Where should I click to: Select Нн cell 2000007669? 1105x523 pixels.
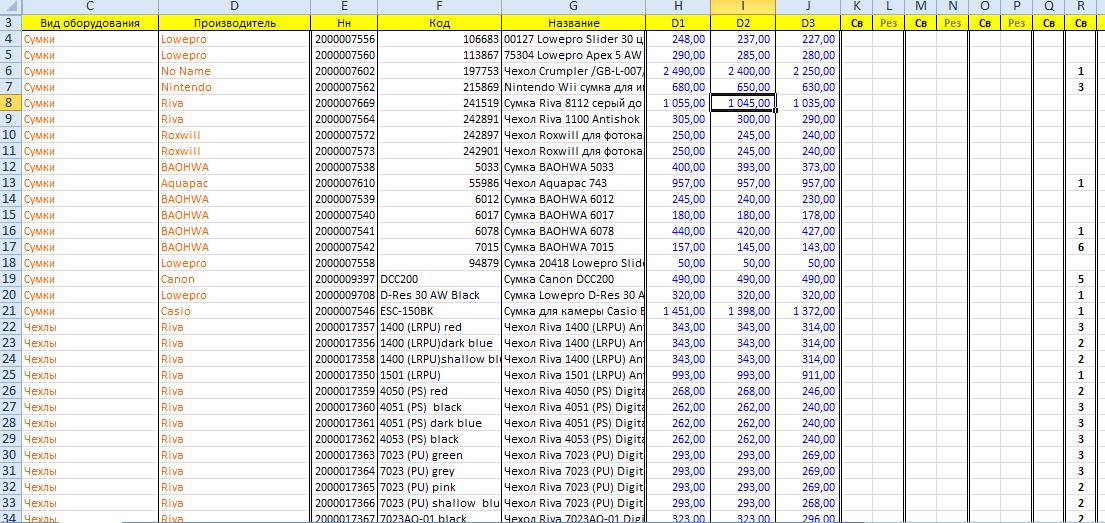click(344, 103)
